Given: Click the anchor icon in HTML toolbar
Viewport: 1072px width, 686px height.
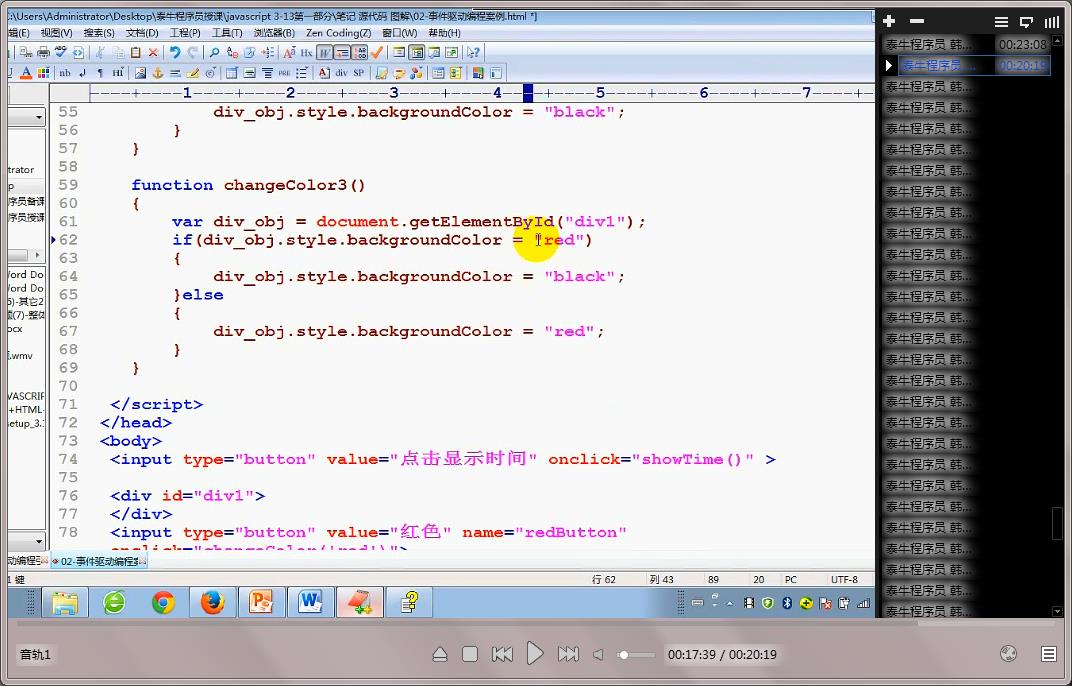Looking at the screenshot, I should (157, 72).
